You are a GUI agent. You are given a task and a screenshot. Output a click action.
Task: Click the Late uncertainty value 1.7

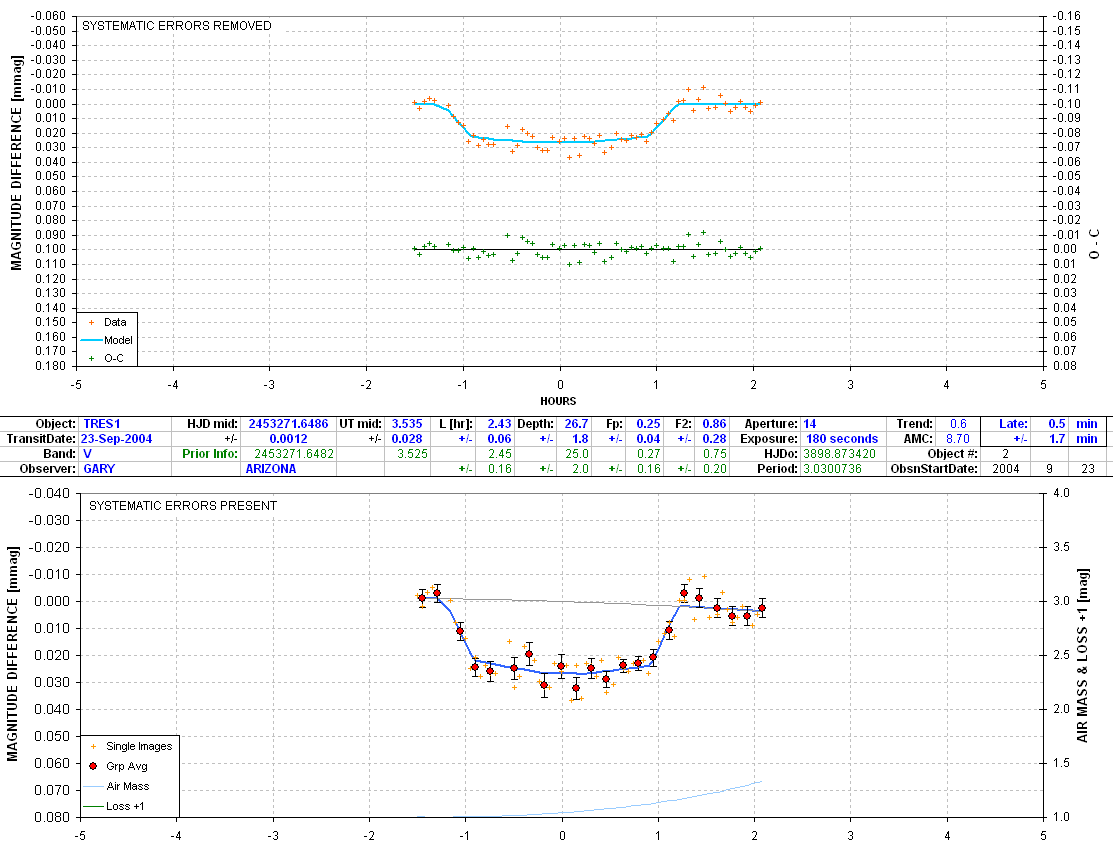point(1056,439)
